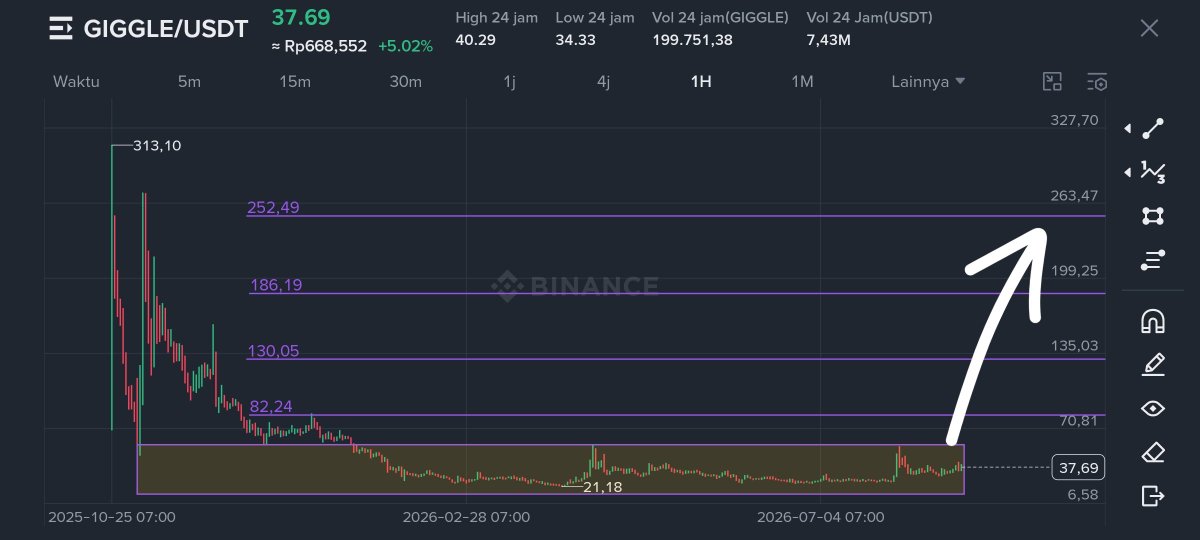Switch chart layout via landscape icon
This screenshot has width=1200, height=540.
1052,82
